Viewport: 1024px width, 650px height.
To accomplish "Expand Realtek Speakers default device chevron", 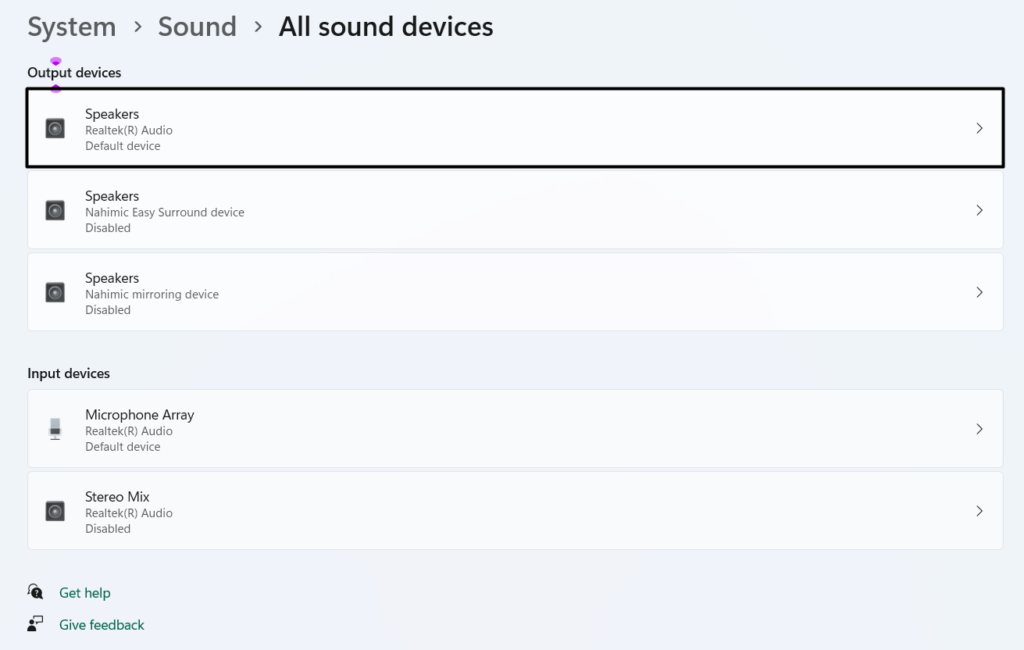I will (979, 128).
